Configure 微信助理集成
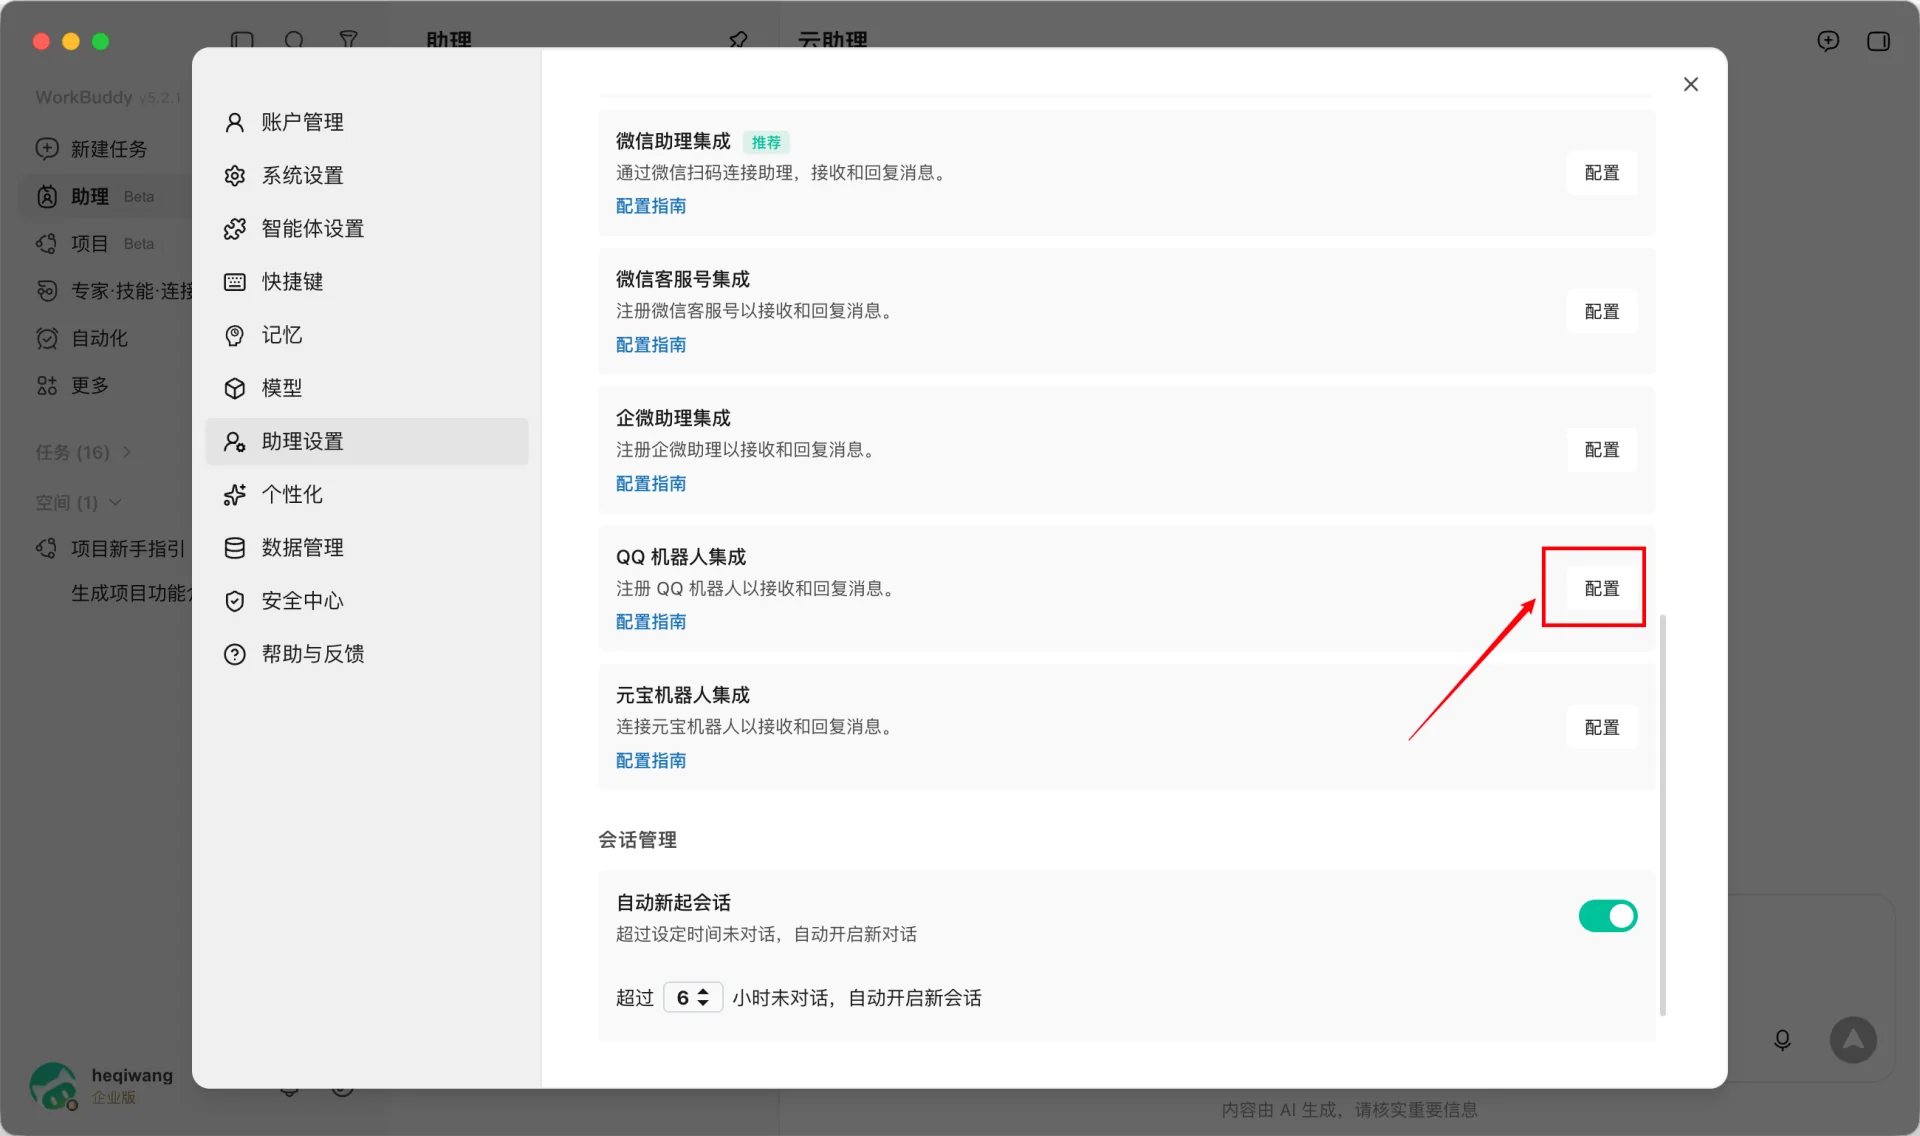The width and height of the screenshot is (1920, 1136). [x=1602, y=173]
